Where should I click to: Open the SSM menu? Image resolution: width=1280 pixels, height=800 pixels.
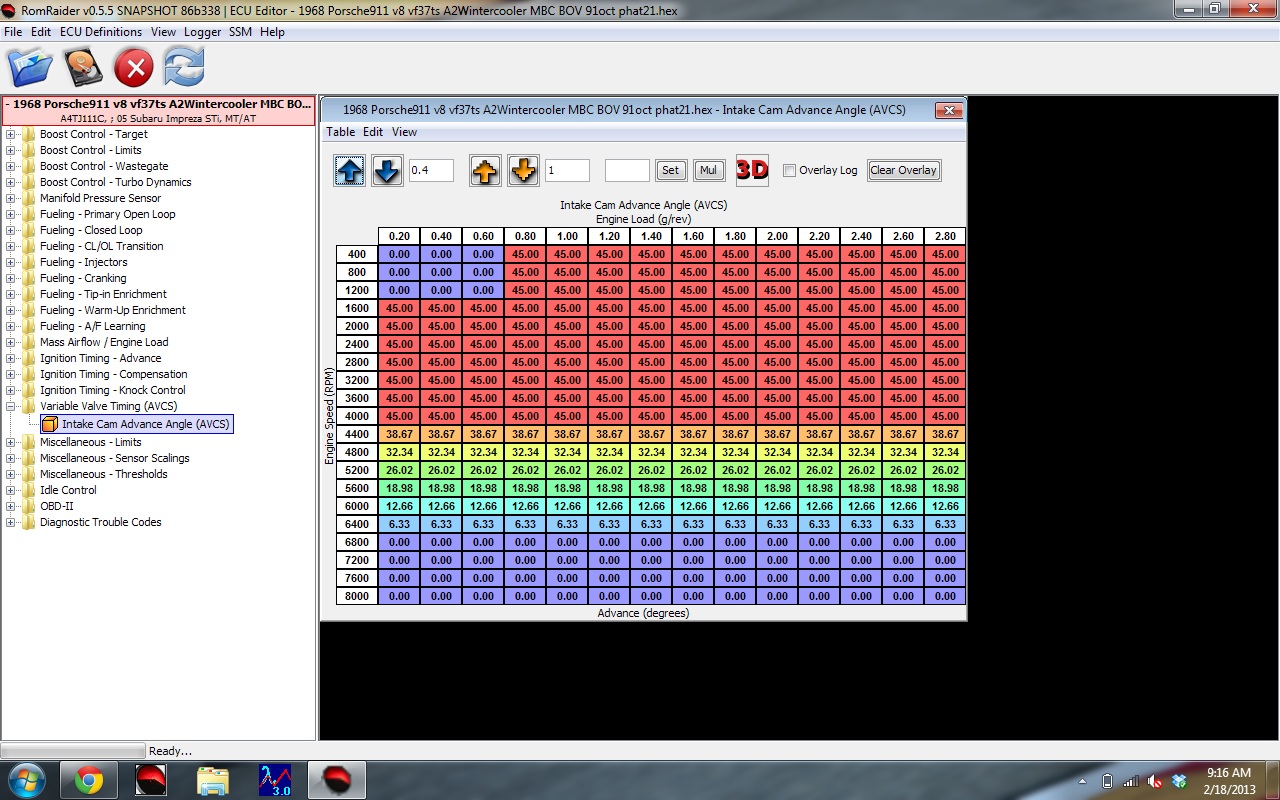[240, 32]
